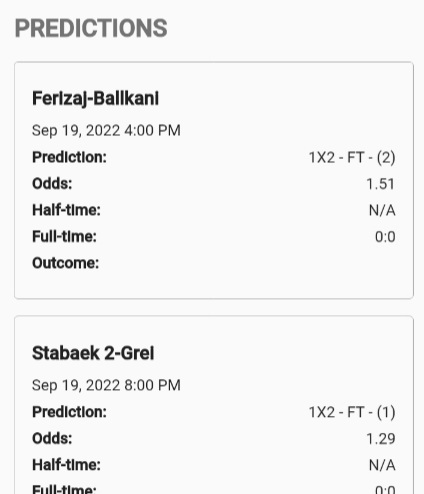Click the PREDICTIONS heading
Viewport: 424px width, 494px height.
coord(91,28)
